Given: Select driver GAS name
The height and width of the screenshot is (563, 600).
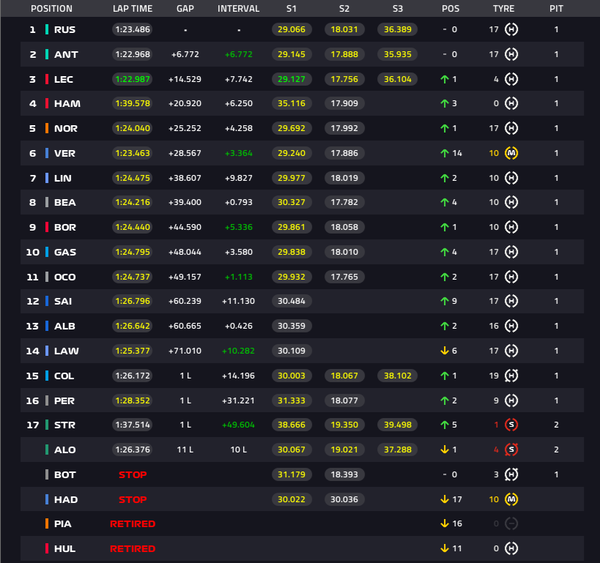Looking at the screenshot, I should pos(65,252).
